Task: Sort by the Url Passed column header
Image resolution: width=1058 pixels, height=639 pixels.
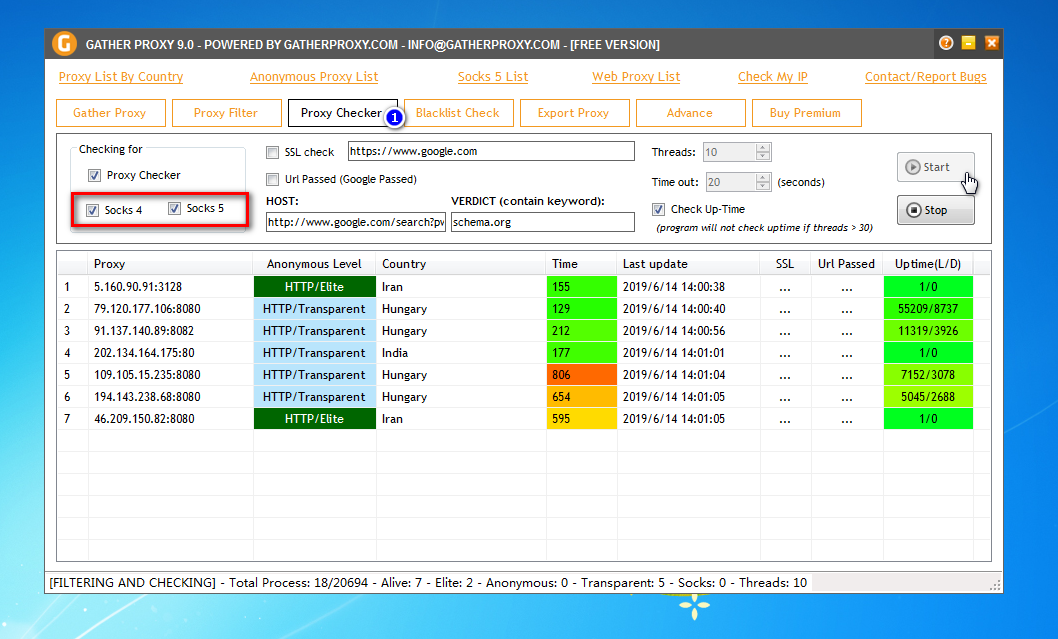Action: coord(846,264)
